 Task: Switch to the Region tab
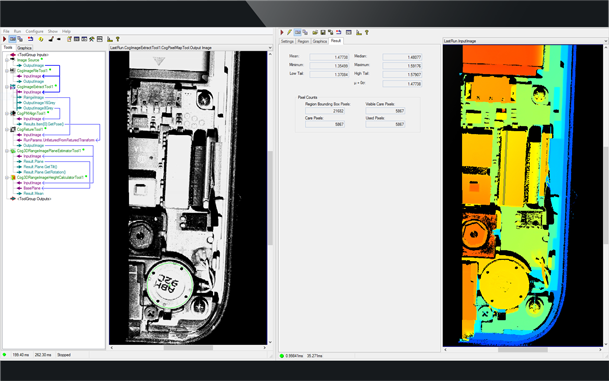[303, 41]
